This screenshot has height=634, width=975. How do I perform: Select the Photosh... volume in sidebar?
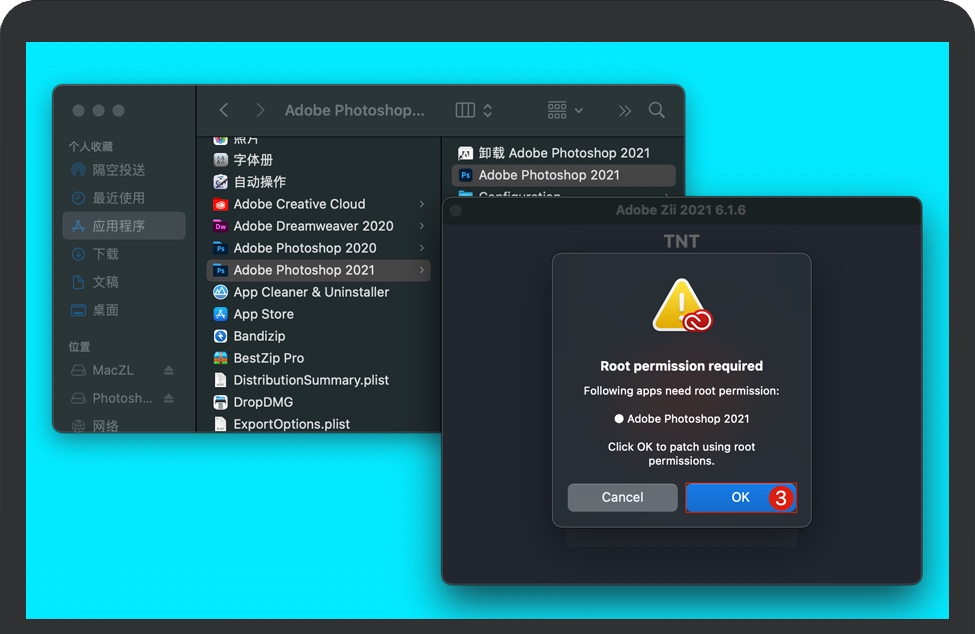pyautogui.click(x=113, y=398)
